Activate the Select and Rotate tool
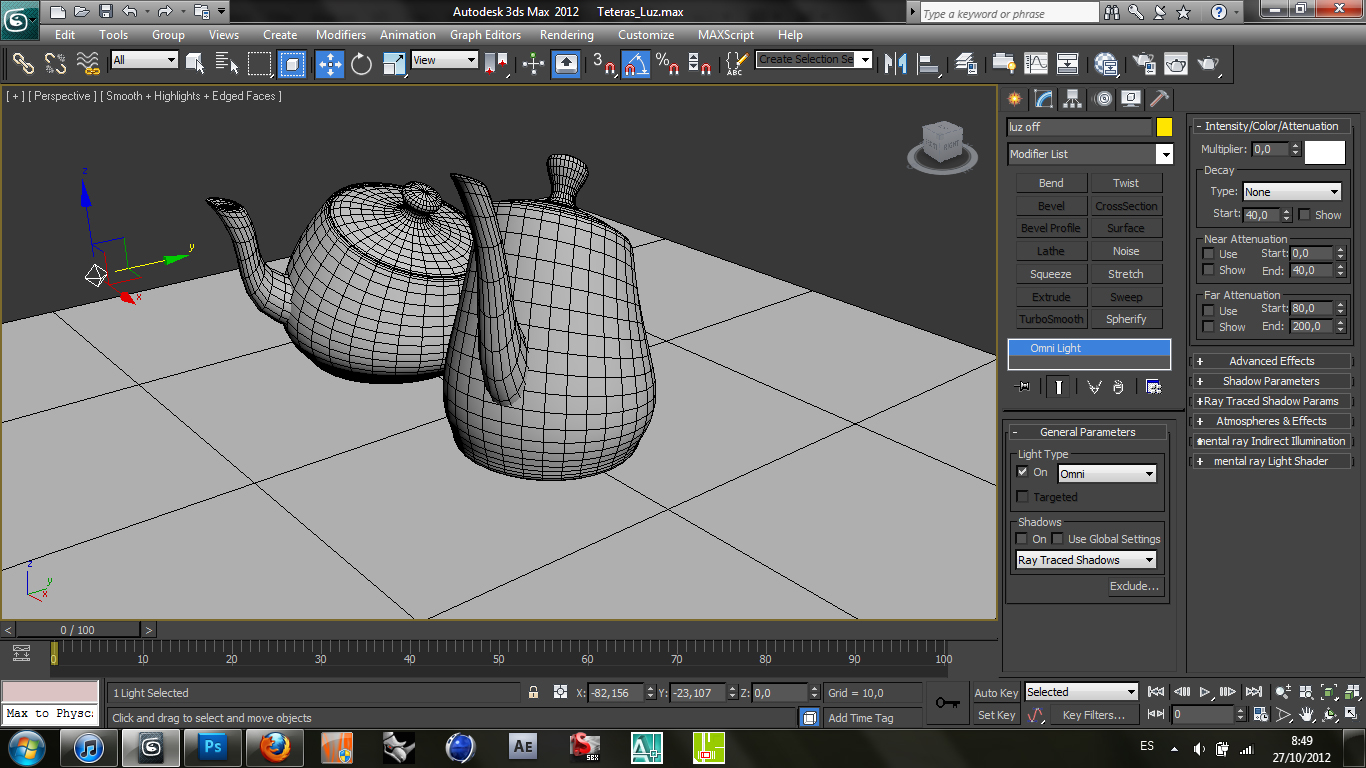The width and height of the screenshot is (1366, 768). [x=361, y=64]
